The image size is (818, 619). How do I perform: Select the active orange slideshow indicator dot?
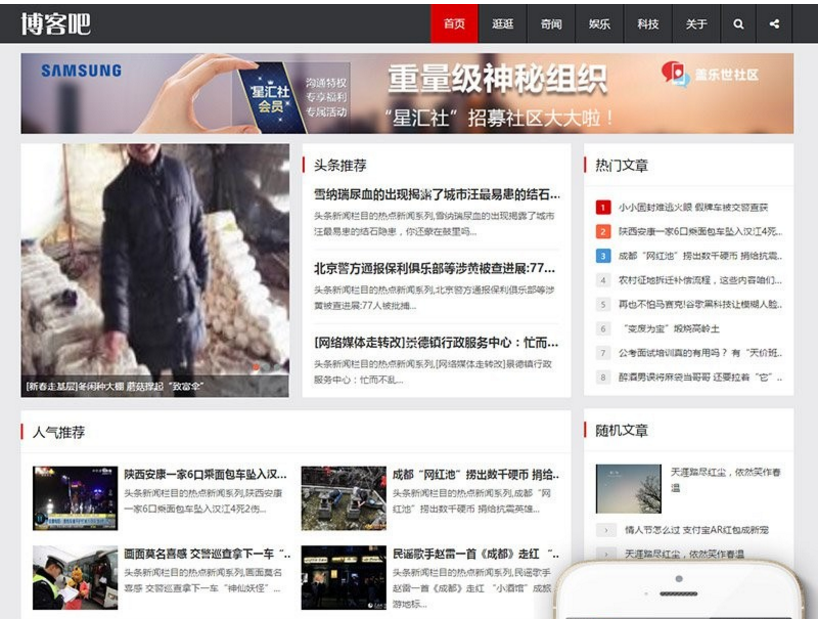coord(256,367)
